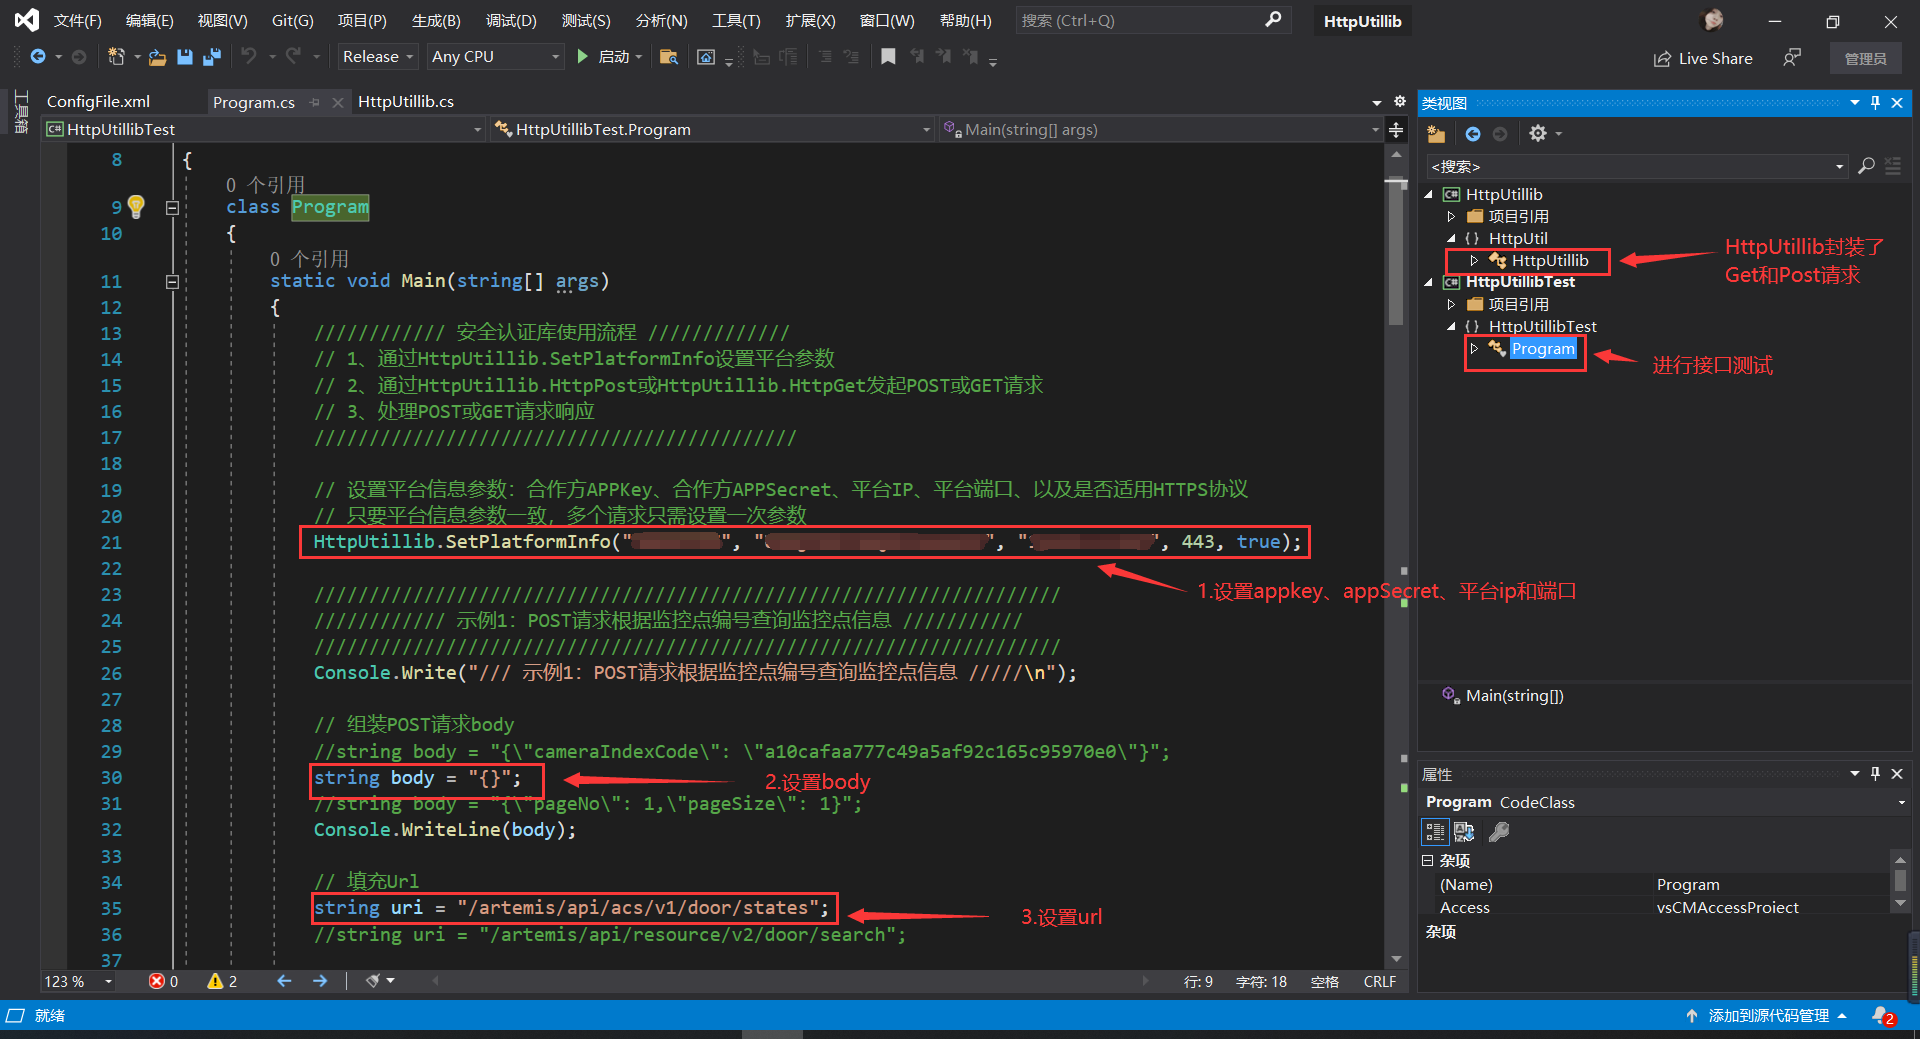Screen dimensions: 1920x1039
Task: Collapse the class Program code fold
Action: (x=172, y=208)
